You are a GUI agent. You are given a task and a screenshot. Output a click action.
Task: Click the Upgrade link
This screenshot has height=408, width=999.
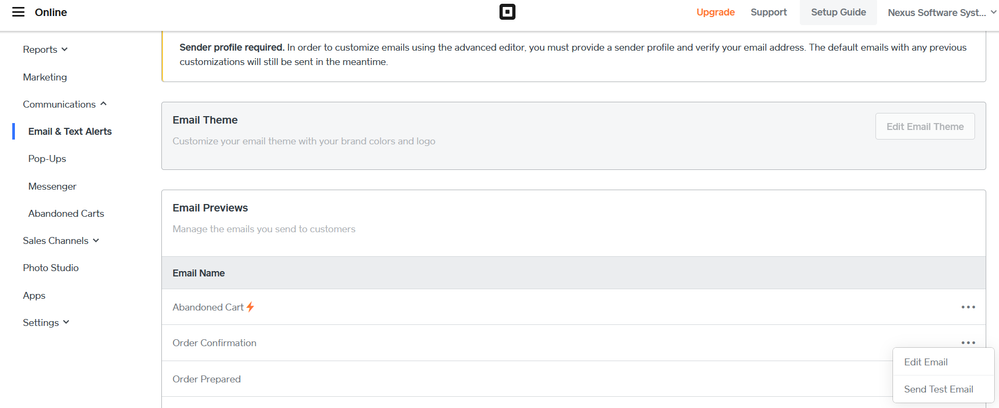click(715, 12)
